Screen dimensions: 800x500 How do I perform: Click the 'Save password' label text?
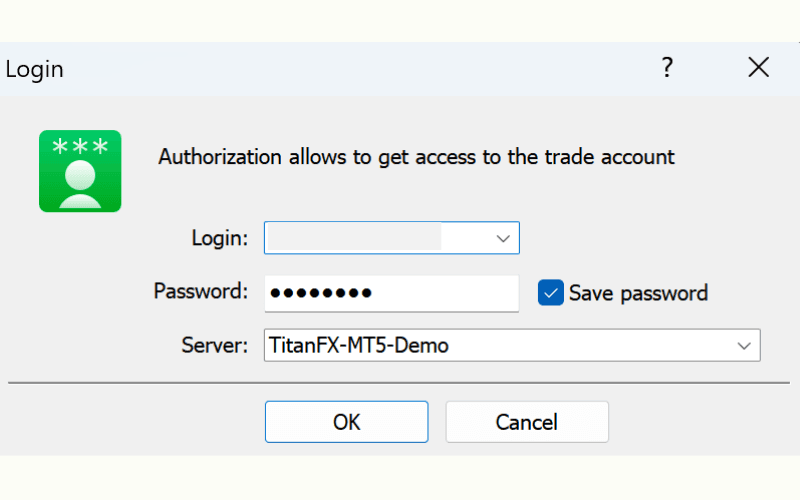tap(638, 293)
